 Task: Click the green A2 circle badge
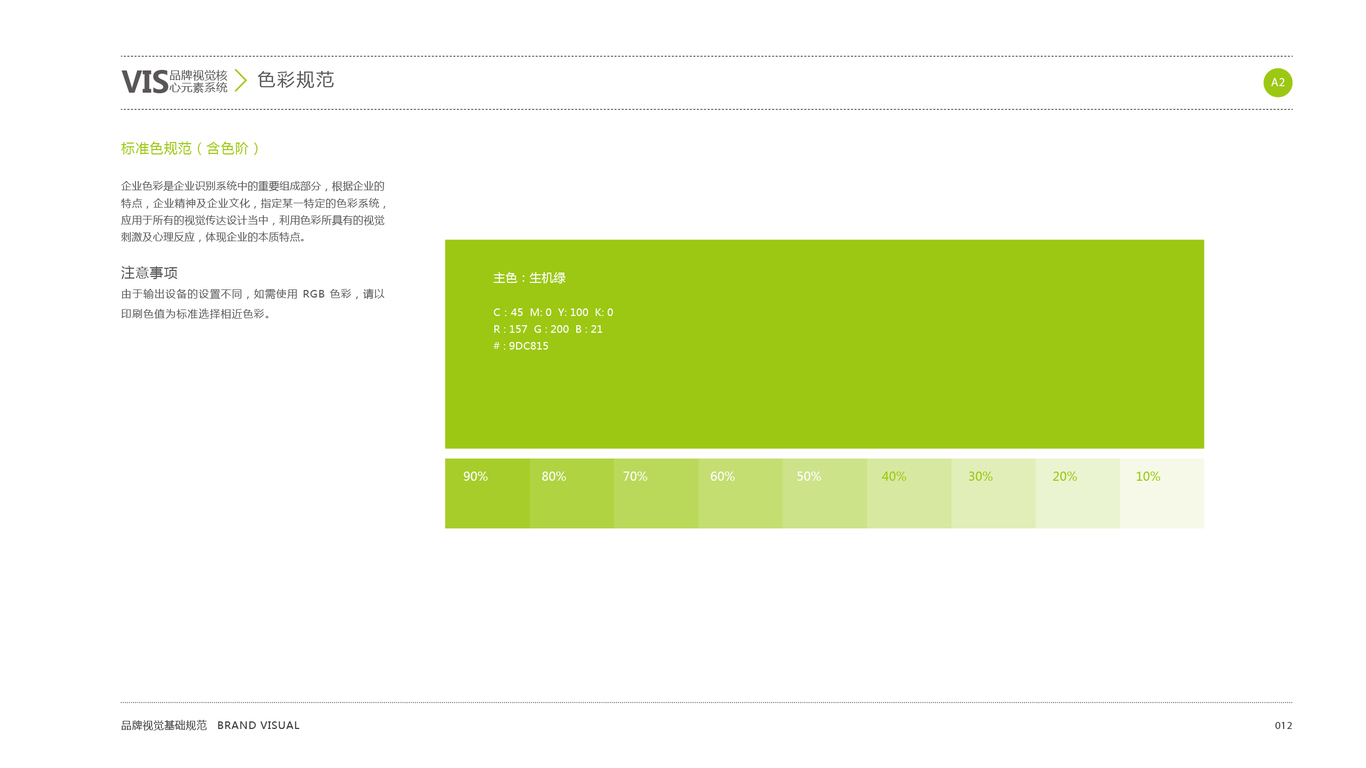click(1277, 83)
